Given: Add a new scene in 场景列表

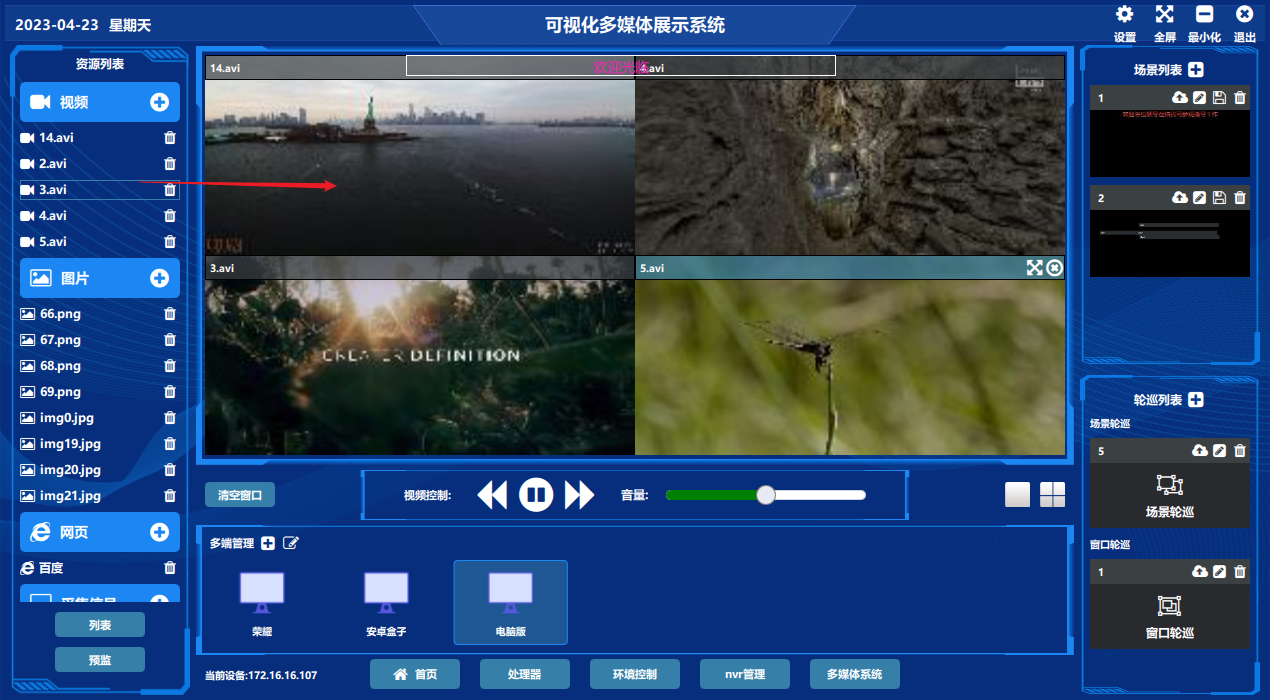Looking at the screenshot, I should 1196,70.
